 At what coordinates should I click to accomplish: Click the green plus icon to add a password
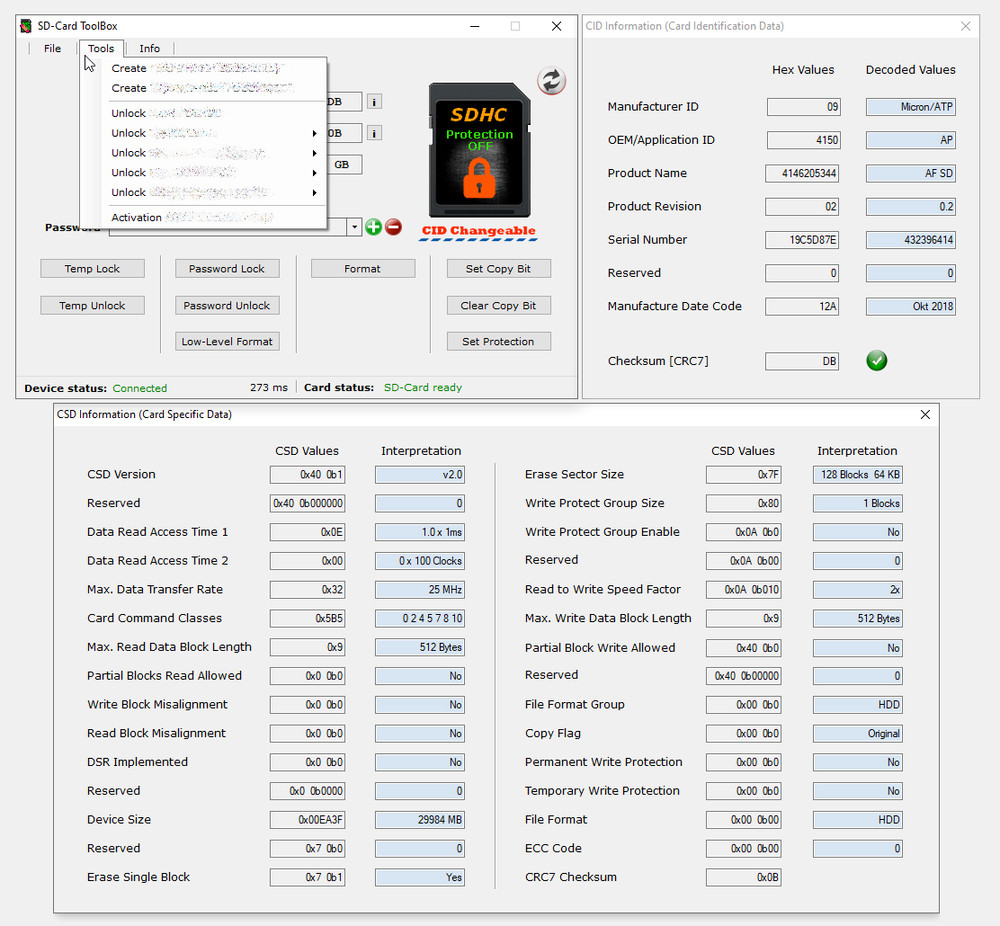(373, 227)
